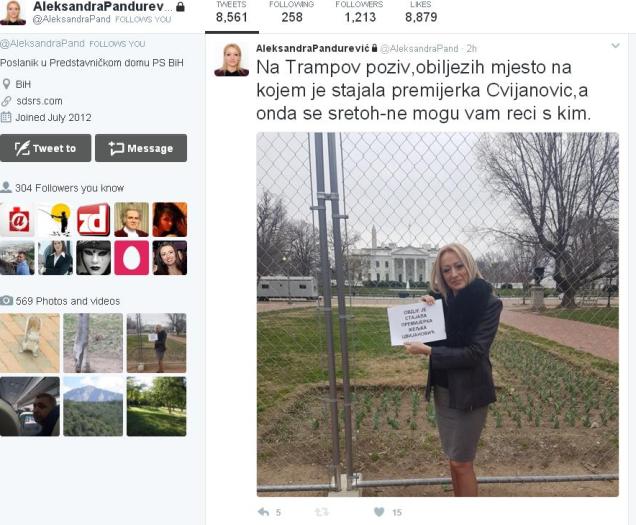The width and height of the screenshot is (636, 525).
Task: Click the Tweet to button
Action: (45, 148)
